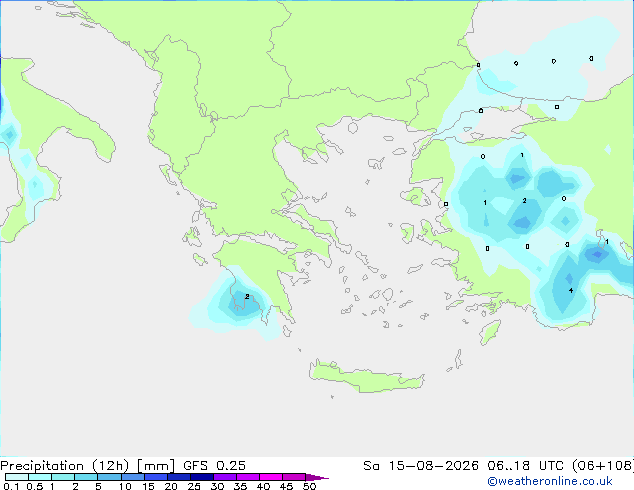
Task: Click the 0.5–1 mm legend color swatch
Action: [x=40, y=477]
